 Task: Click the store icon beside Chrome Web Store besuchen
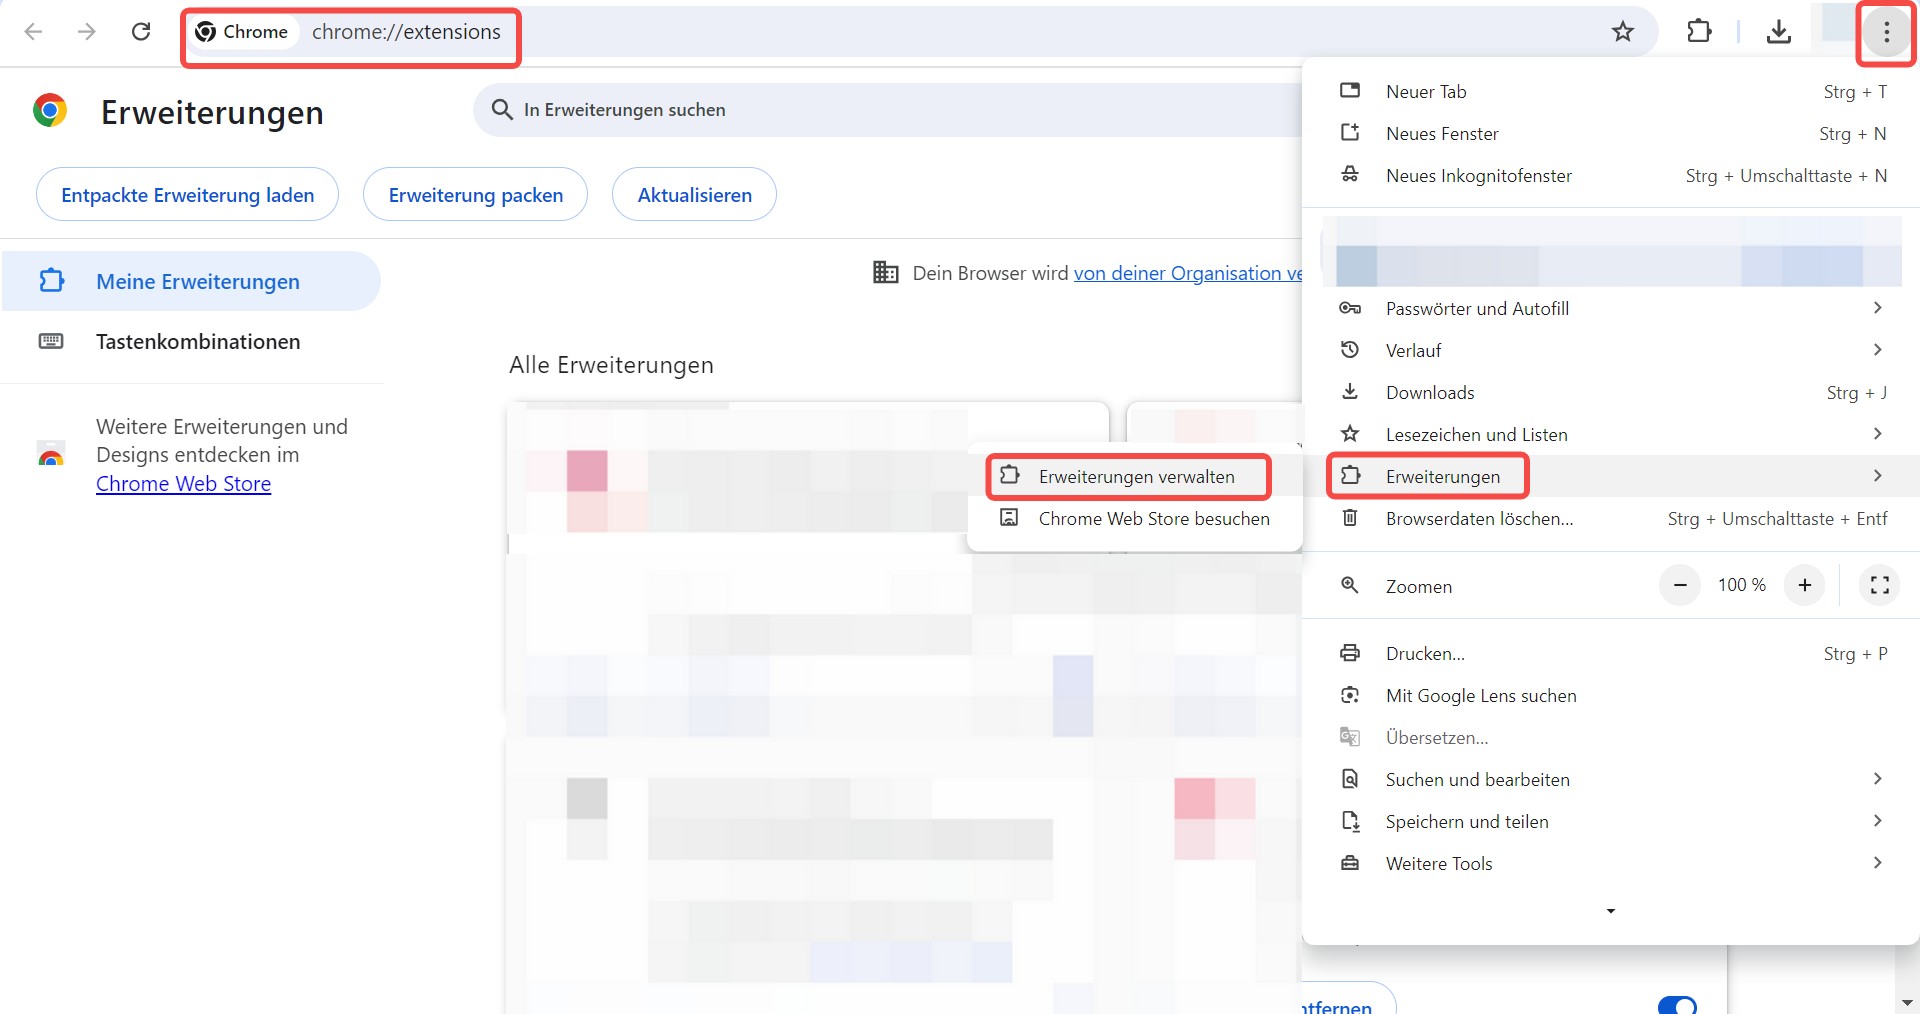click(1010, 517)
